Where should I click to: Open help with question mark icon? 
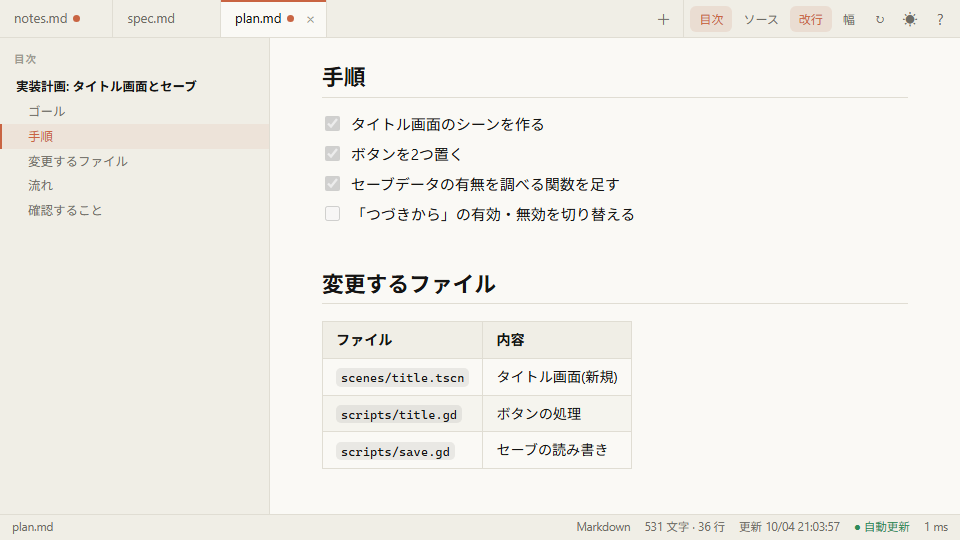point(940,20)
